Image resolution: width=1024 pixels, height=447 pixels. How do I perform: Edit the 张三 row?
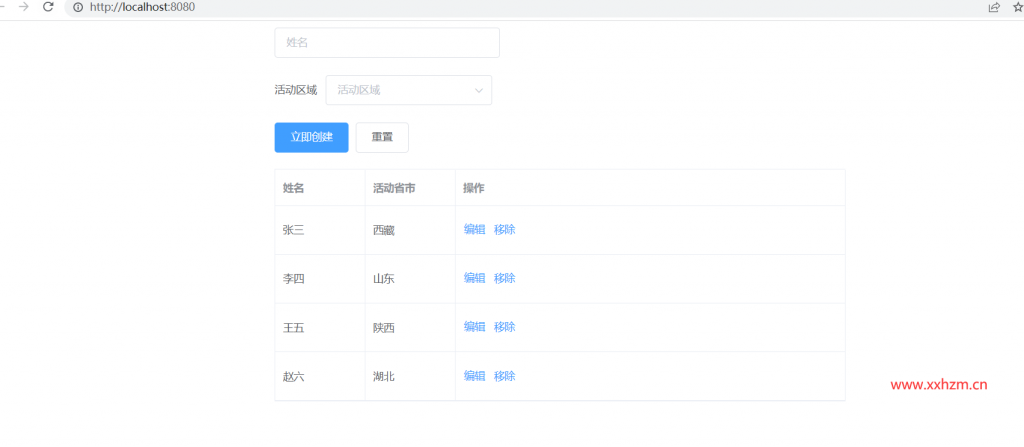pos(474,230)
